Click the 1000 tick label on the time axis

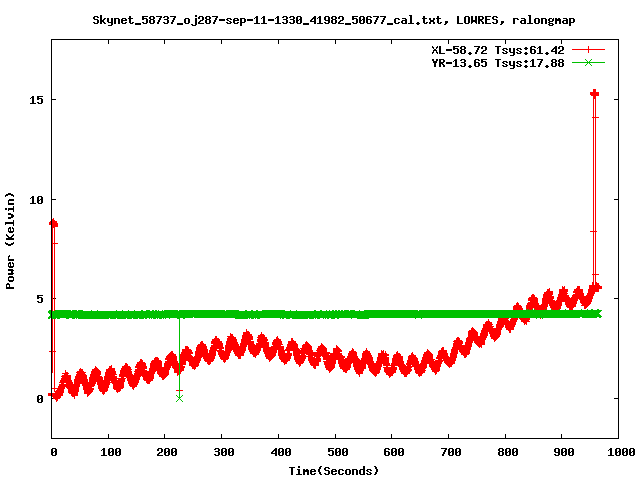(618, 452)
